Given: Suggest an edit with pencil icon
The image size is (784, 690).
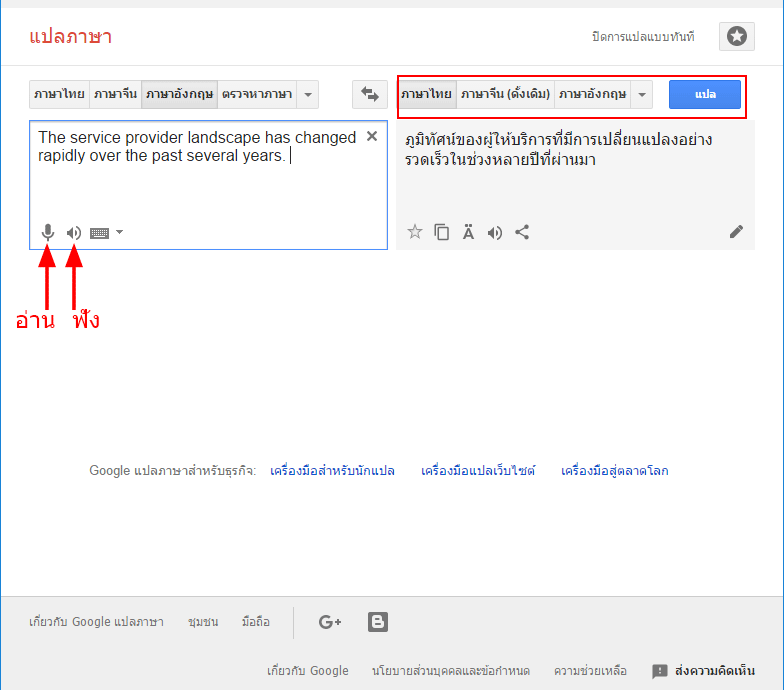Looking at the screenshot, I should pyautogui.click(x=736, y=232).
